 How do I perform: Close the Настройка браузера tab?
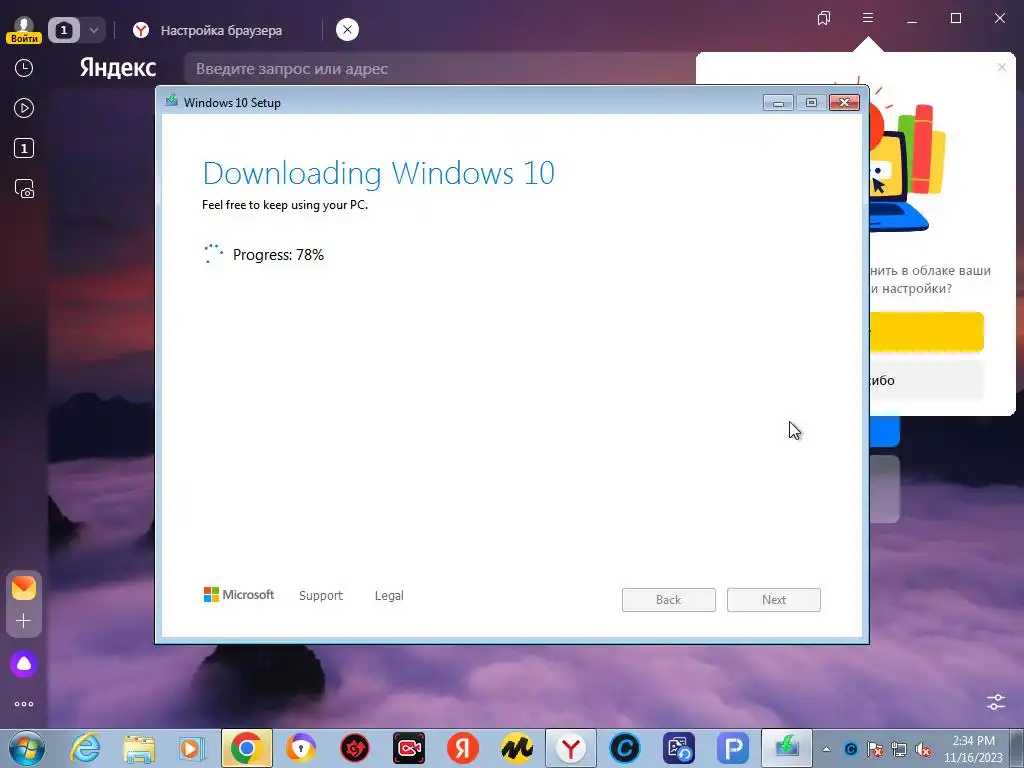[x=347, y=29]
